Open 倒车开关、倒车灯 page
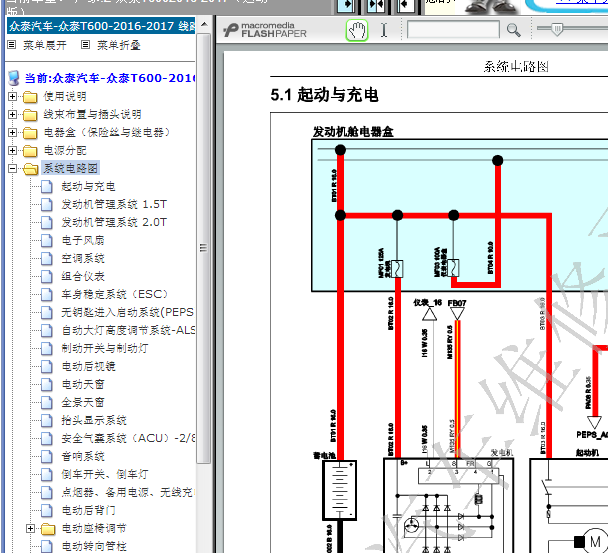The width and height of the screenshot is (608, 553). [105, 474]
